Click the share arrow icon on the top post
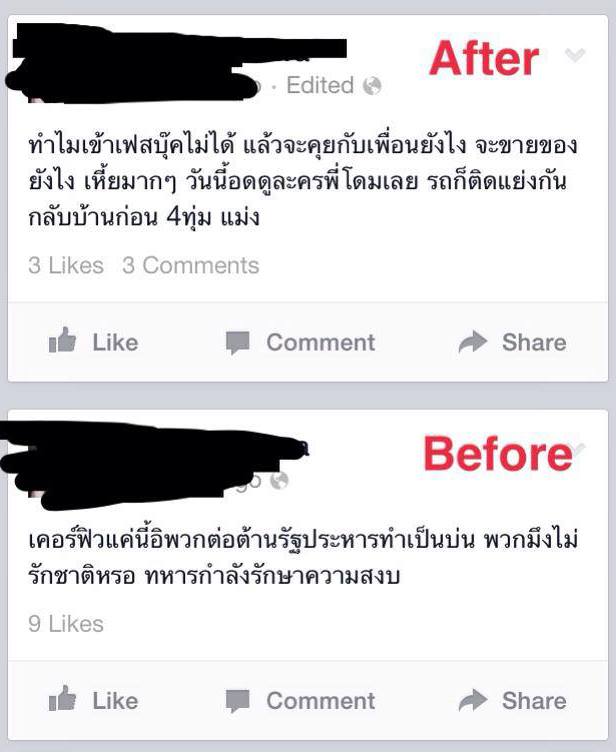Screen dimensions: 616x752 point(473,341)
